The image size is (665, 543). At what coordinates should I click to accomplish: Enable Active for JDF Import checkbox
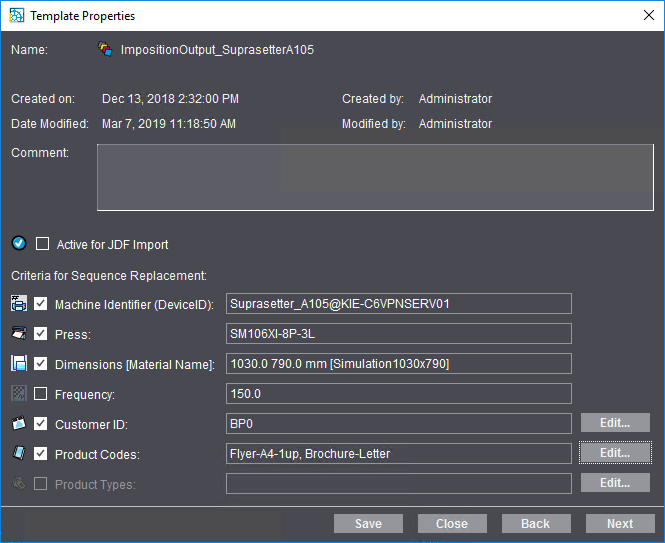(42, 244)
